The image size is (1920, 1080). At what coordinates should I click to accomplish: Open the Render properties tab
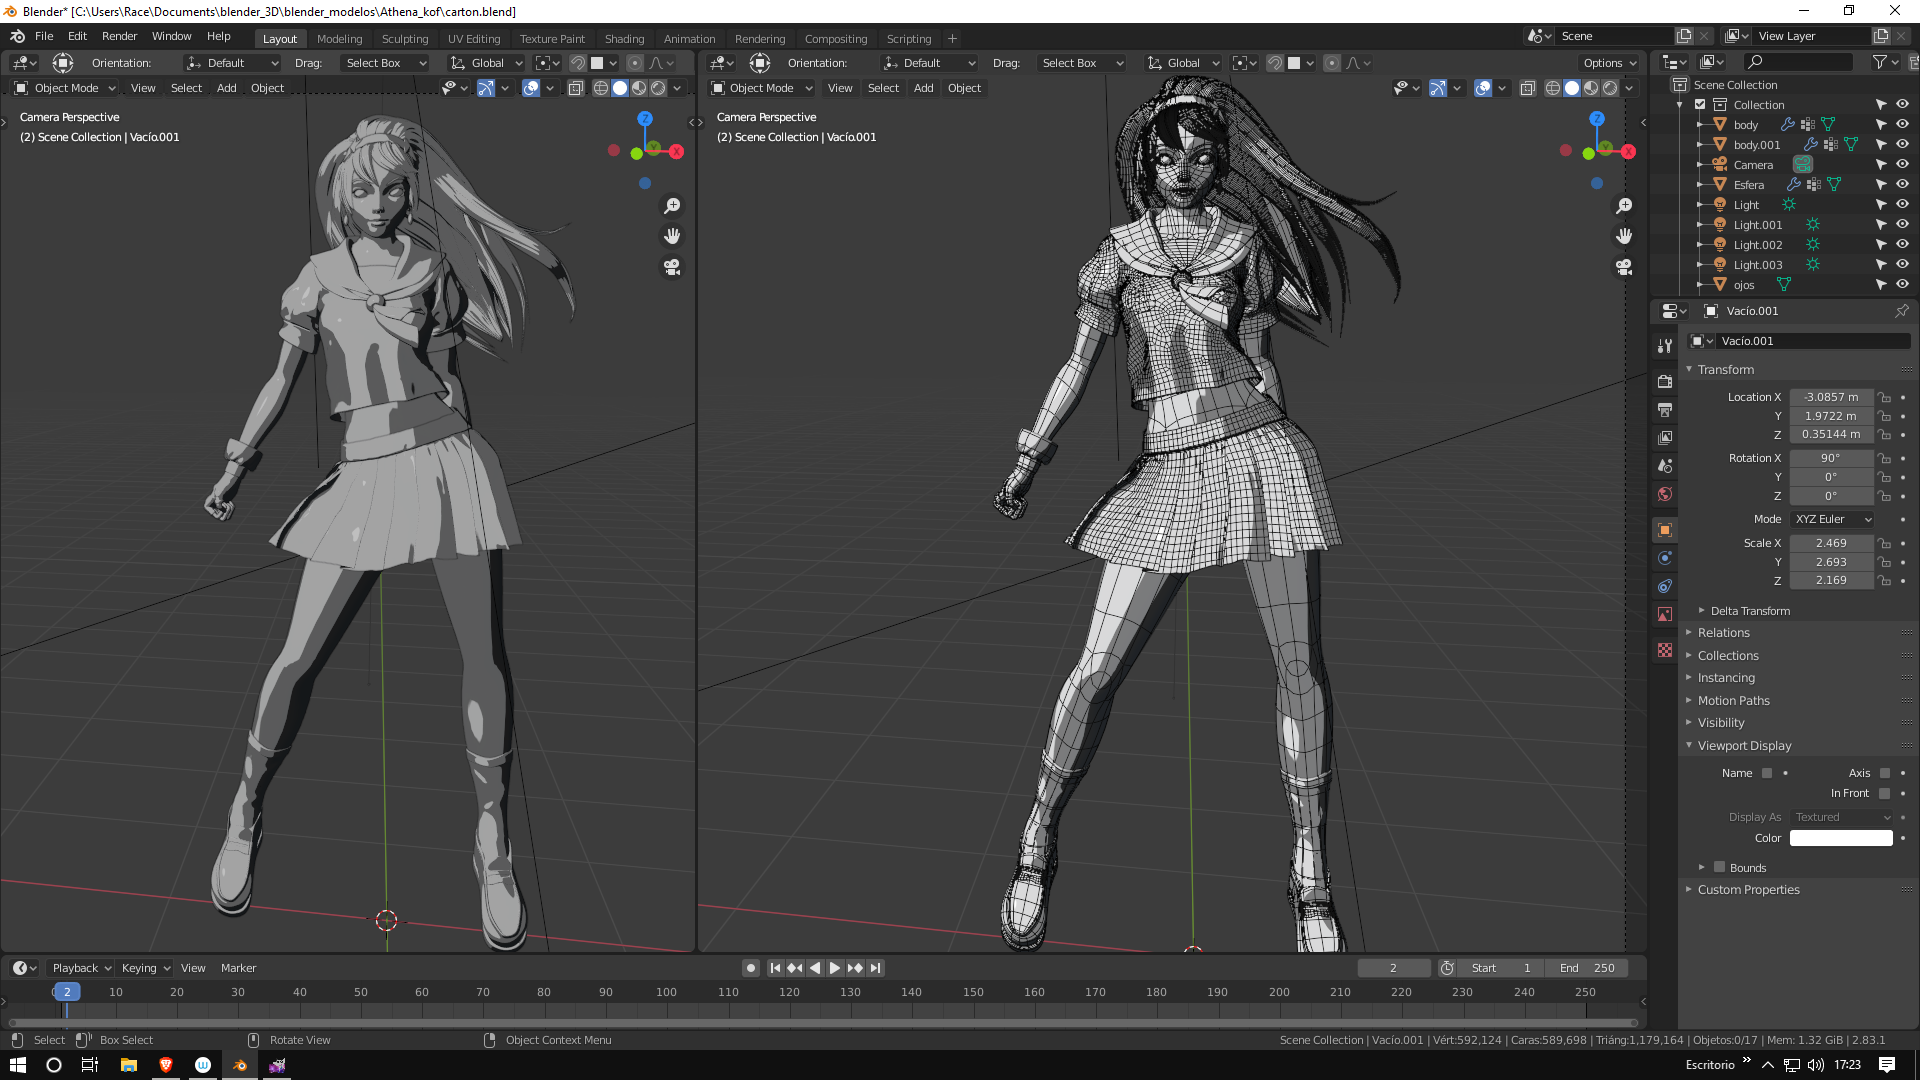[1664, 382]
